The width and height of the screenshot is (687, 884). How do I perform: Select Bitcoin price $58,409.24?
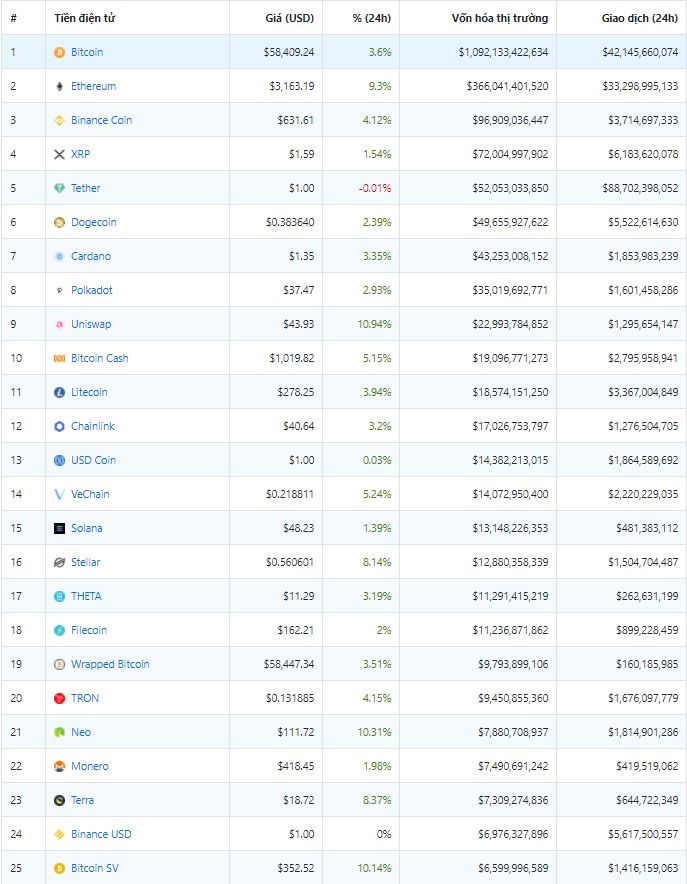289,52
